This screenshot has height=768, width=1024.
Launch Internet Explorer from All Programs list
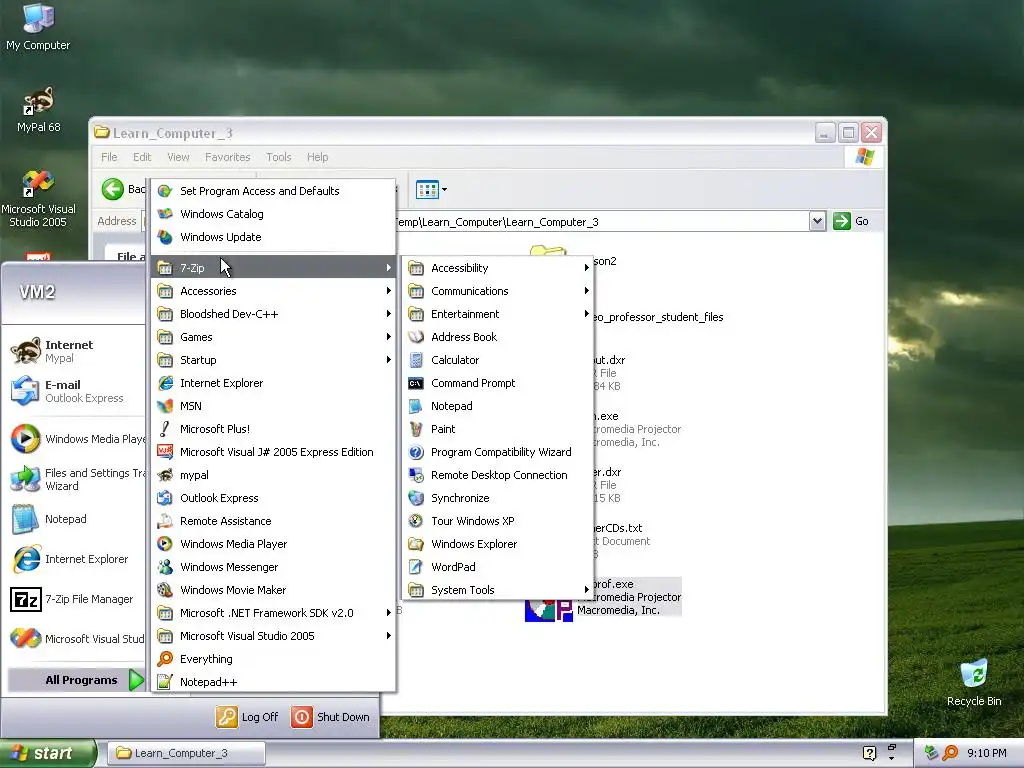tap(274, 383)
